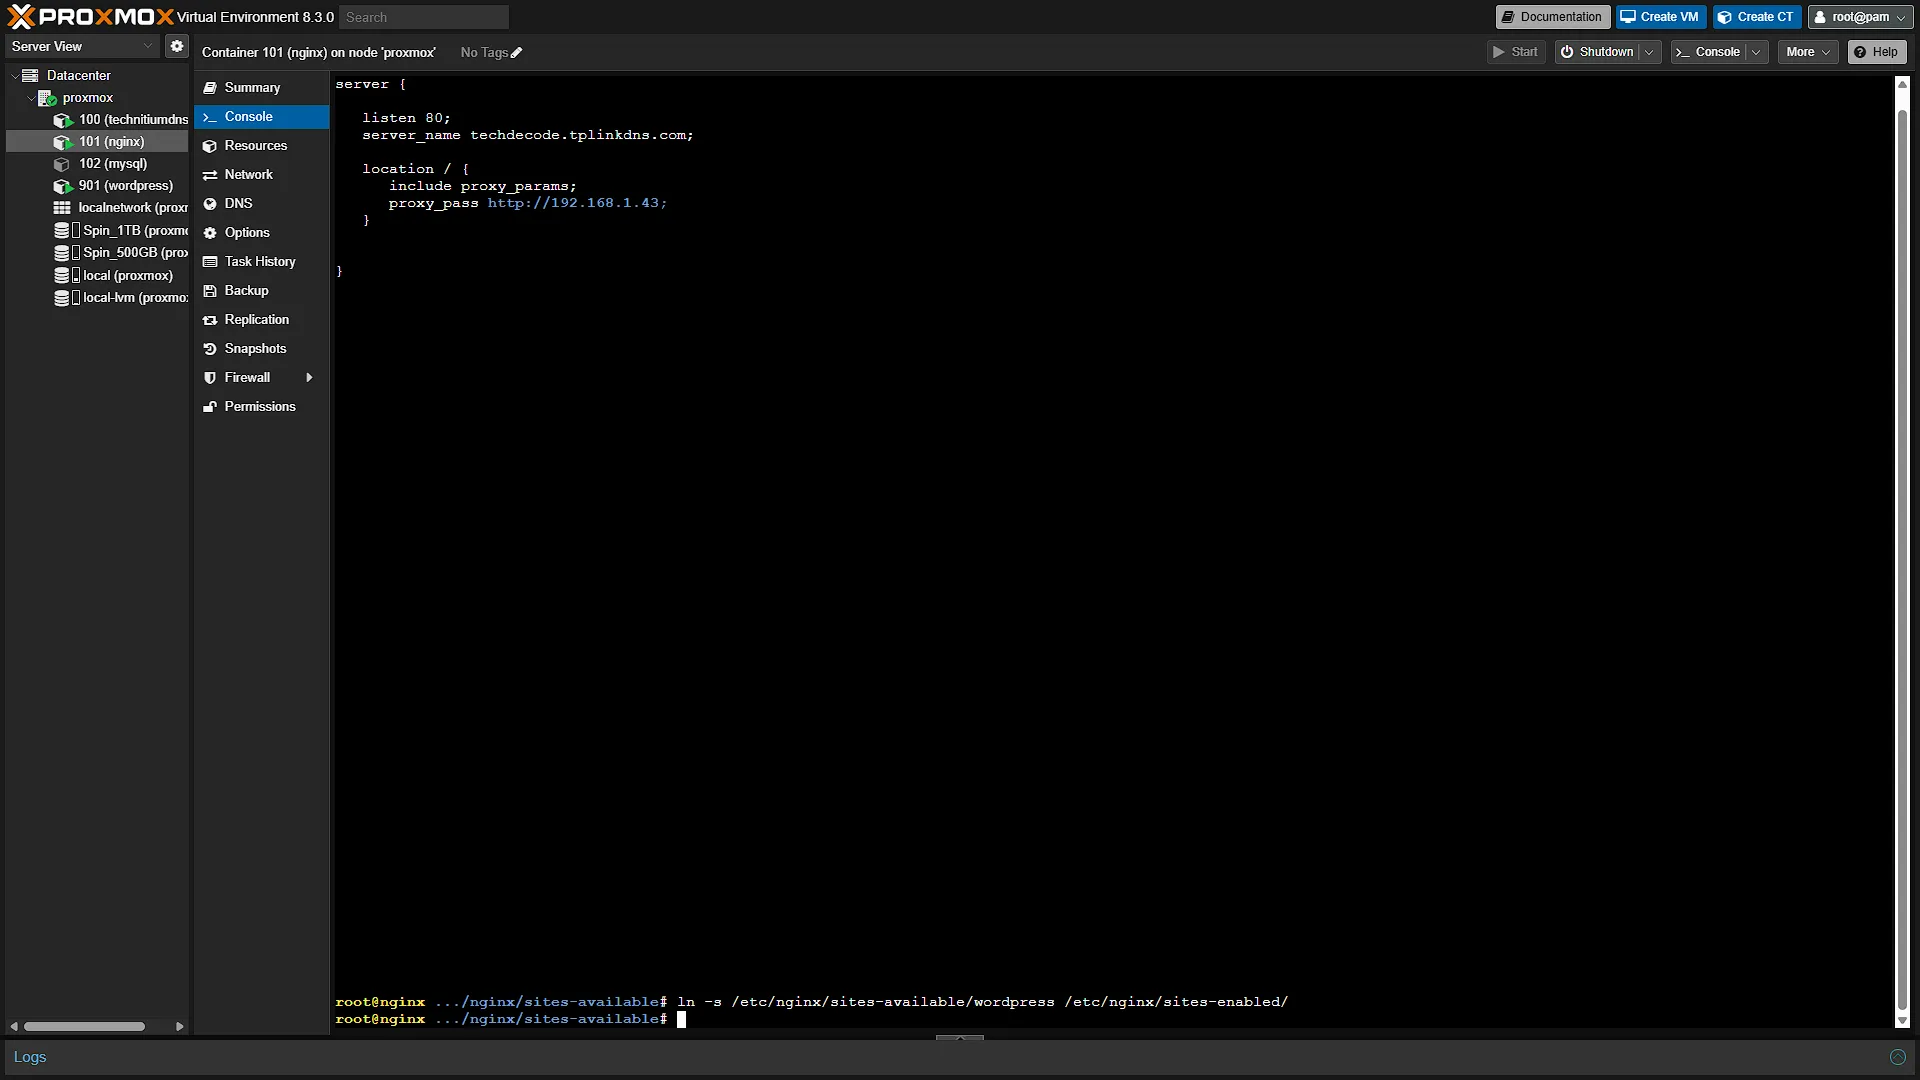1920x1080 pixels.
Task: Open the Snapshots tab
Action: point(261,349)
